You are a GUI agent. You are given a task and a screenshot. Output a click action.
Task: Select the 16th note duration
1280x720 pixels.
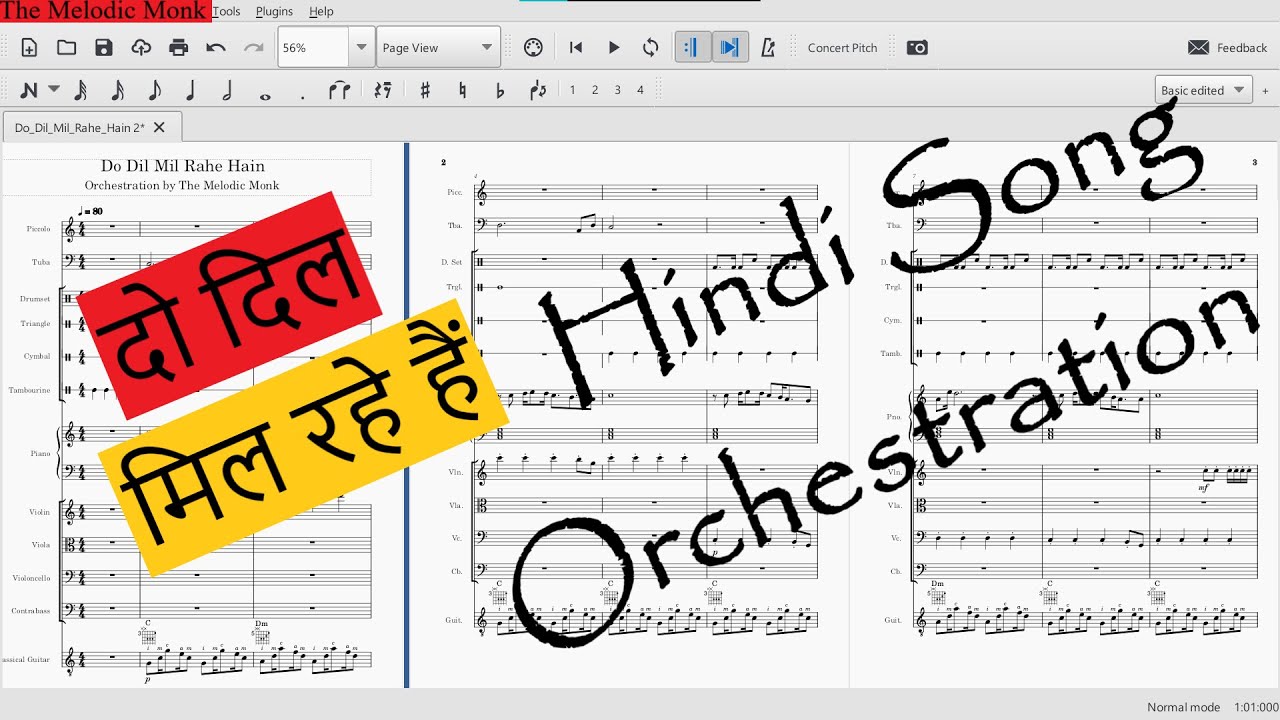click(x=117, y=90)
